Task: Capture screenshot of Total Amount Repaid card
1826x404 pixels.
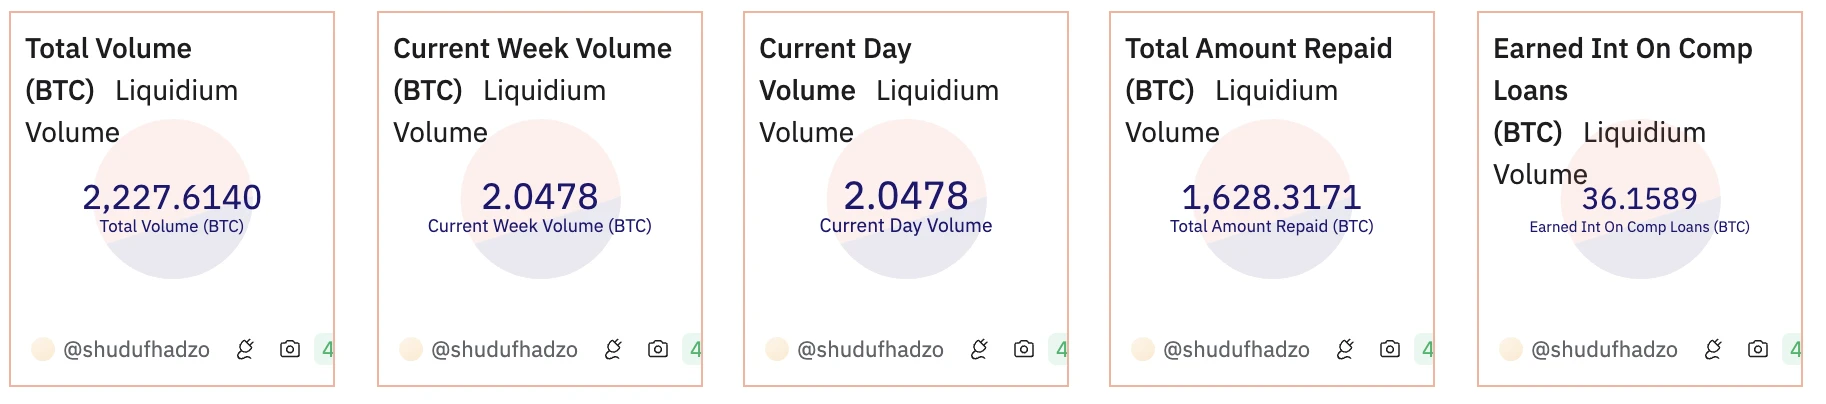Action: coord(1390,349)
